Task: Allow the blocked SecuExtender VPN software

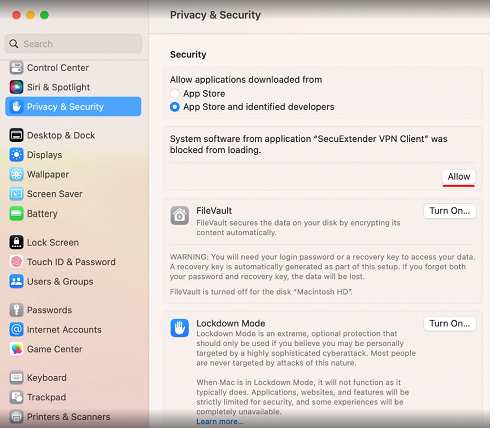Action: [459, 177]
